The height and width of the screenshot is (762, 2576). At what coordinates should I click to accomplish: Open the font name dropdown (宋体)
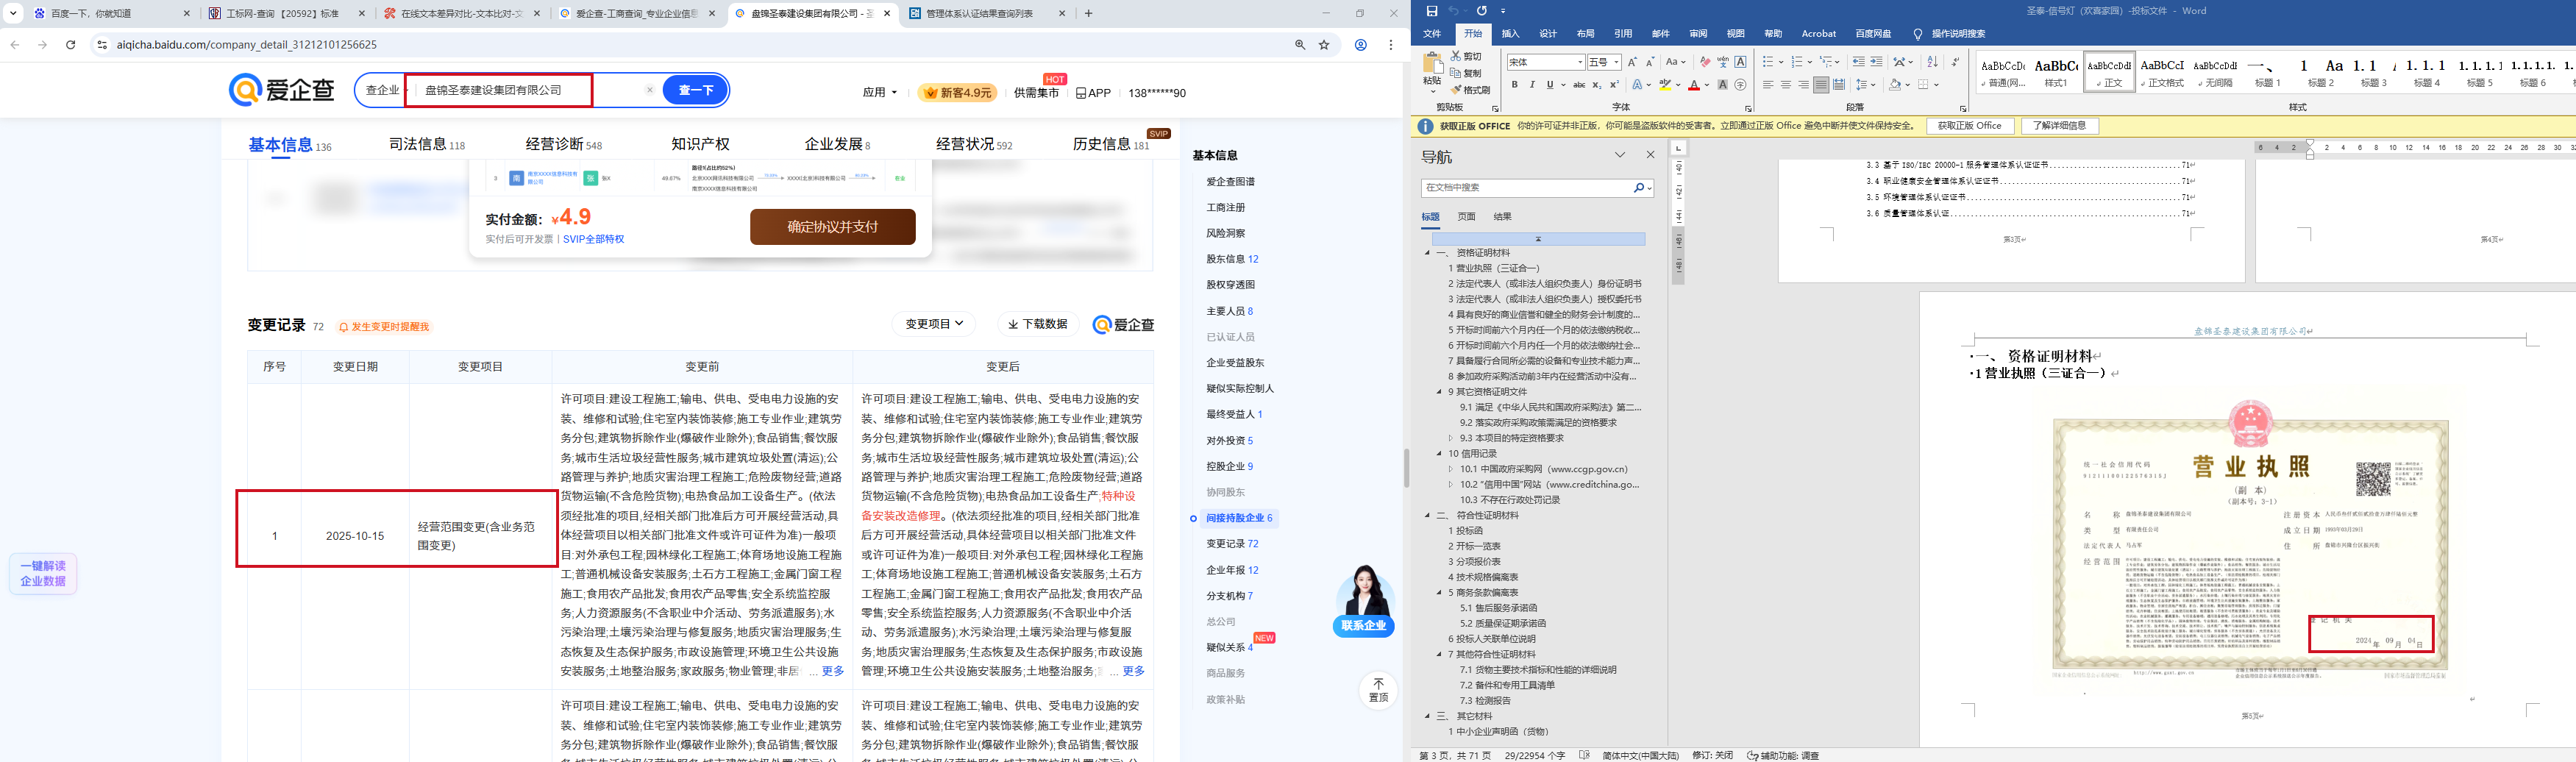(x=1580, y=62)
